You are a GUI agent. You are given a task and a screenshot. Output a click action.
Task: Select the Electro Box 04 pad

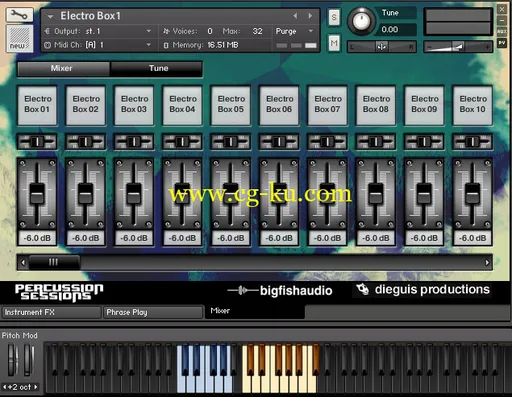(182, 105)
